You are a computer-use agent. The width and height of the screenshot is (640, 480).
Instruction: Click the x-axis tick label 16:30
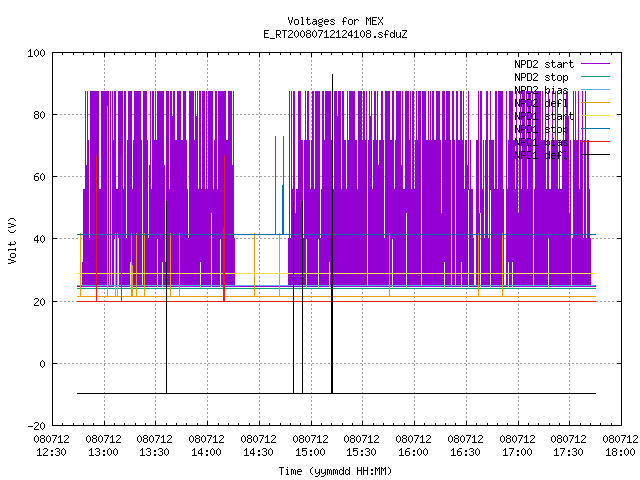tap(465, 452)
